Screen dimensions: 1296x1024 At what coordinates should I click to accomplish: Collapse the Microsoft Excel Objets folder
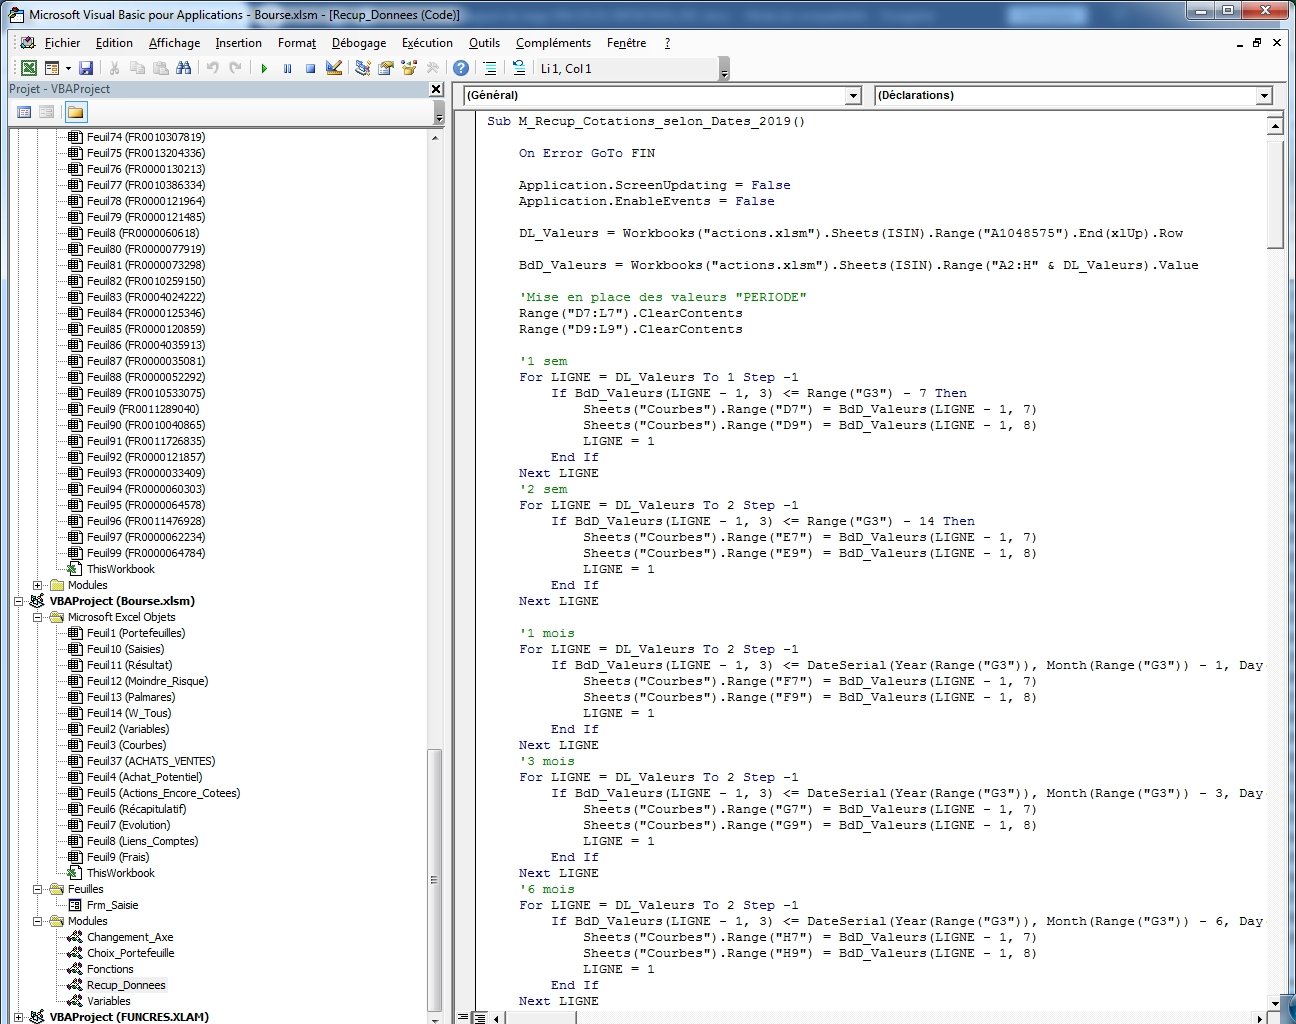(38, 617)
